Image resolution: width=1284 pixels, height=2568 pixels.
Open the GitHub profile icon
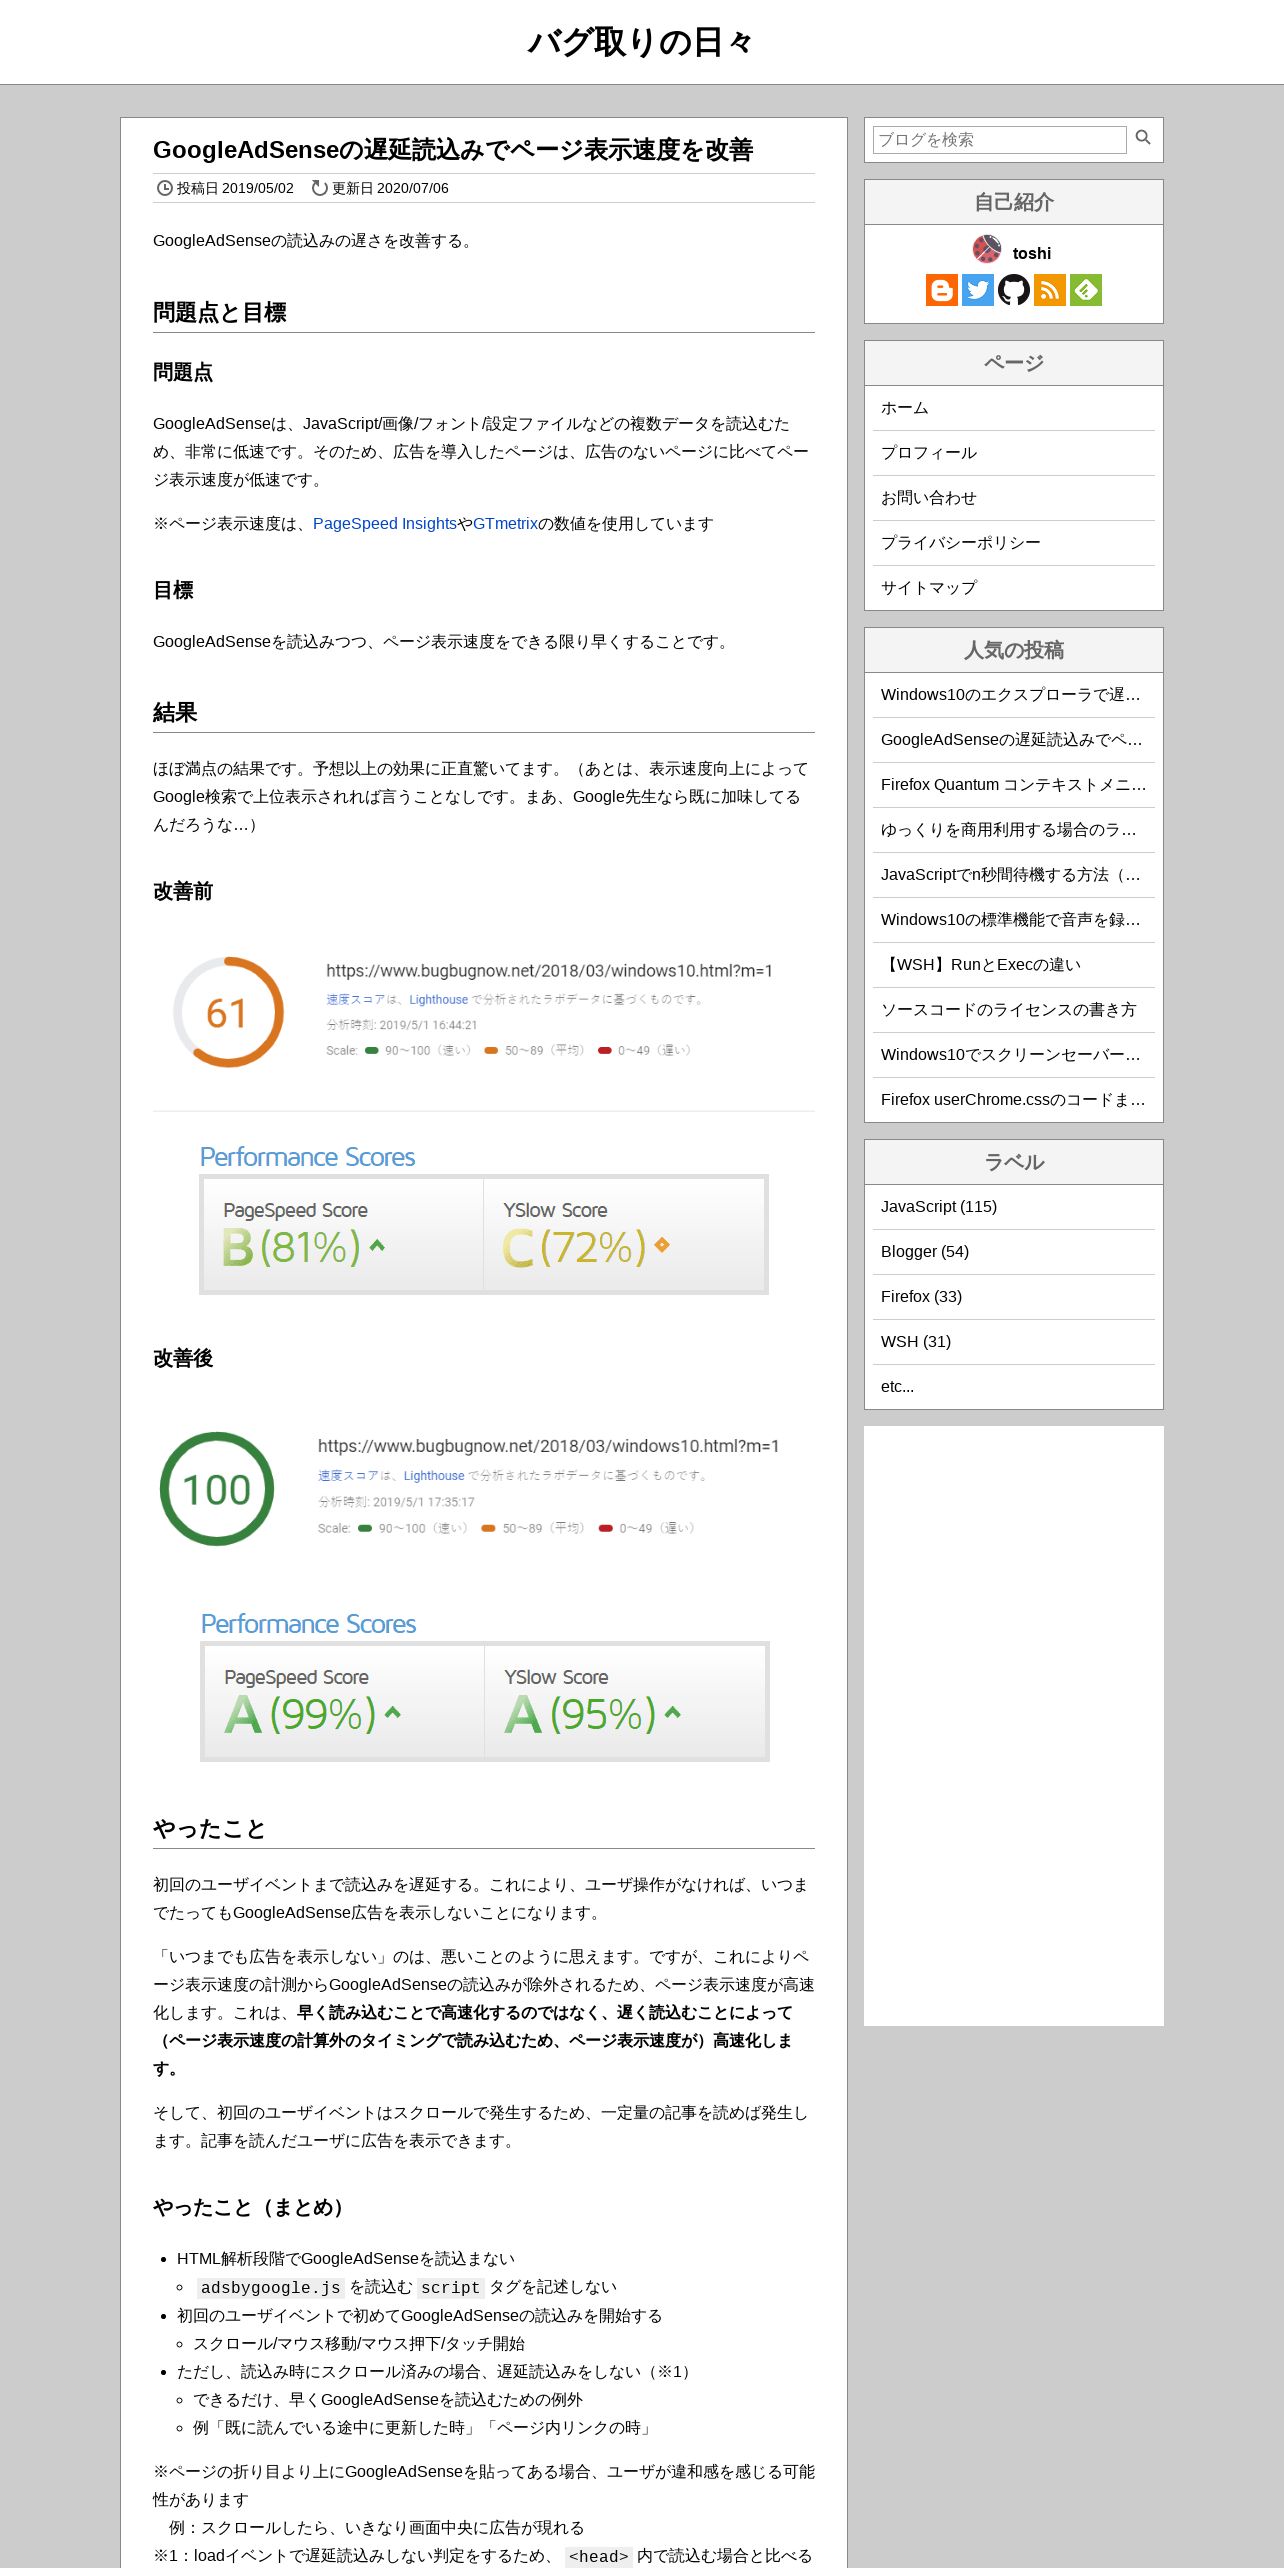tap(1013, 290)
